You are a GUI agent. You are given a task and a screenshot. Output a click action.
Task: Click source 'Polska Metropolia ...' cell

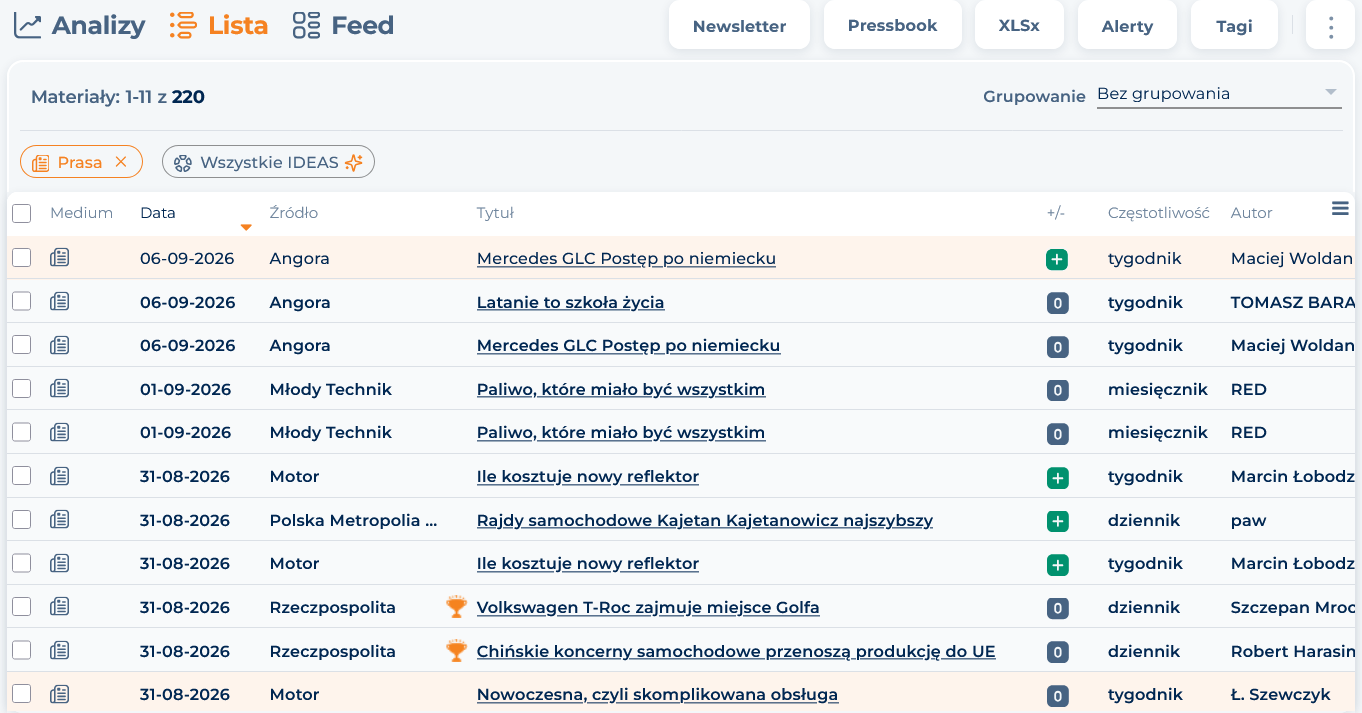click(x=354, y=520)
